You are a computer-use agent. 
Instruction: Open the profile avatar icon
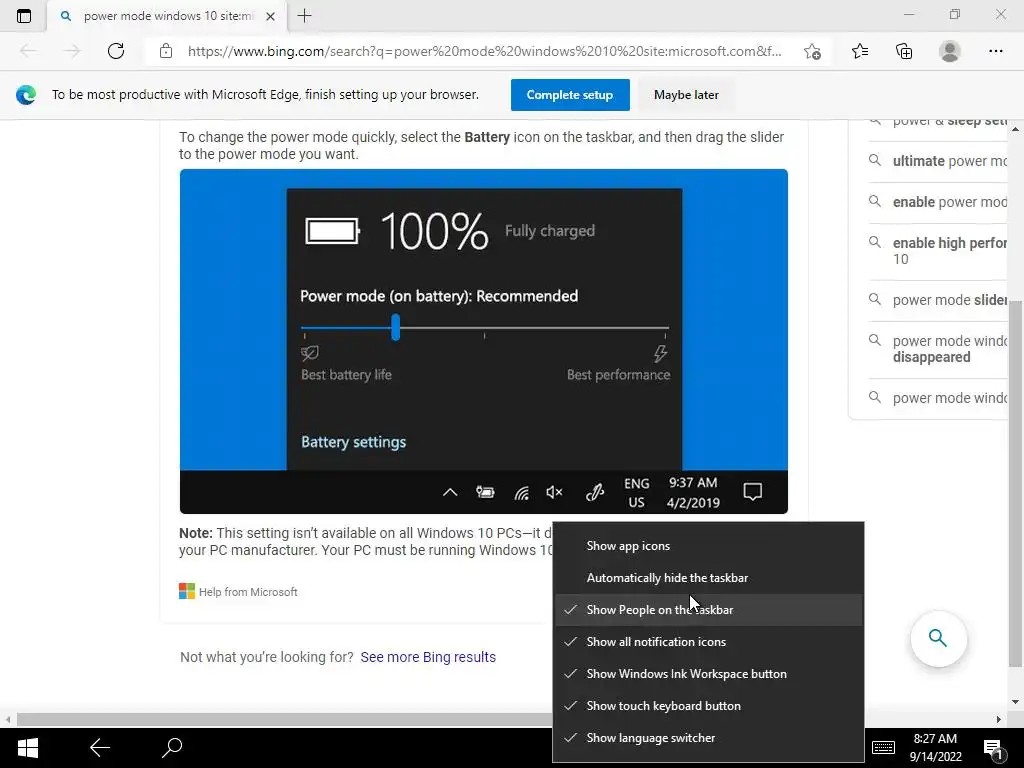pyautogui.click(x=950, y=51)
